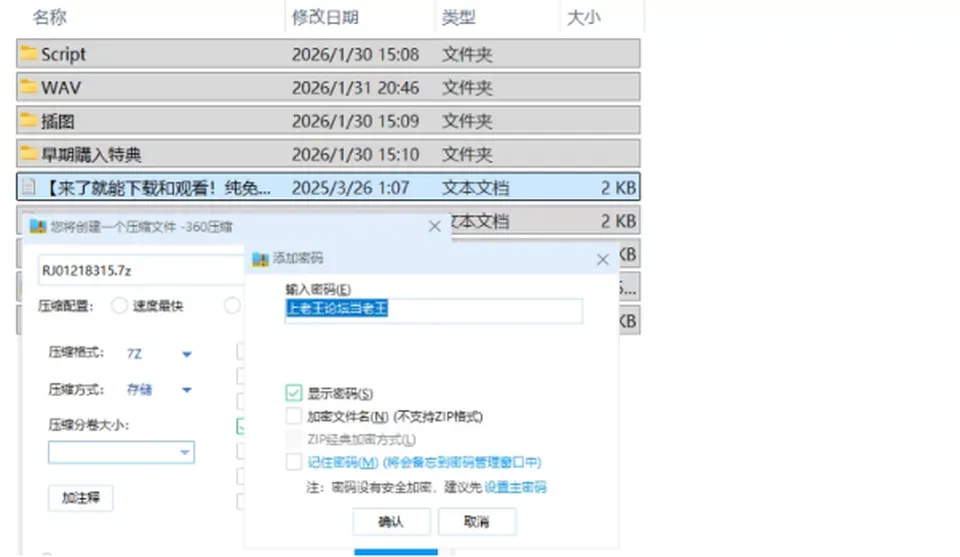The image size is (960, 557).
Task: Click 文本文档 type in the 2025/3/26 row
Action: click(475, 188)
